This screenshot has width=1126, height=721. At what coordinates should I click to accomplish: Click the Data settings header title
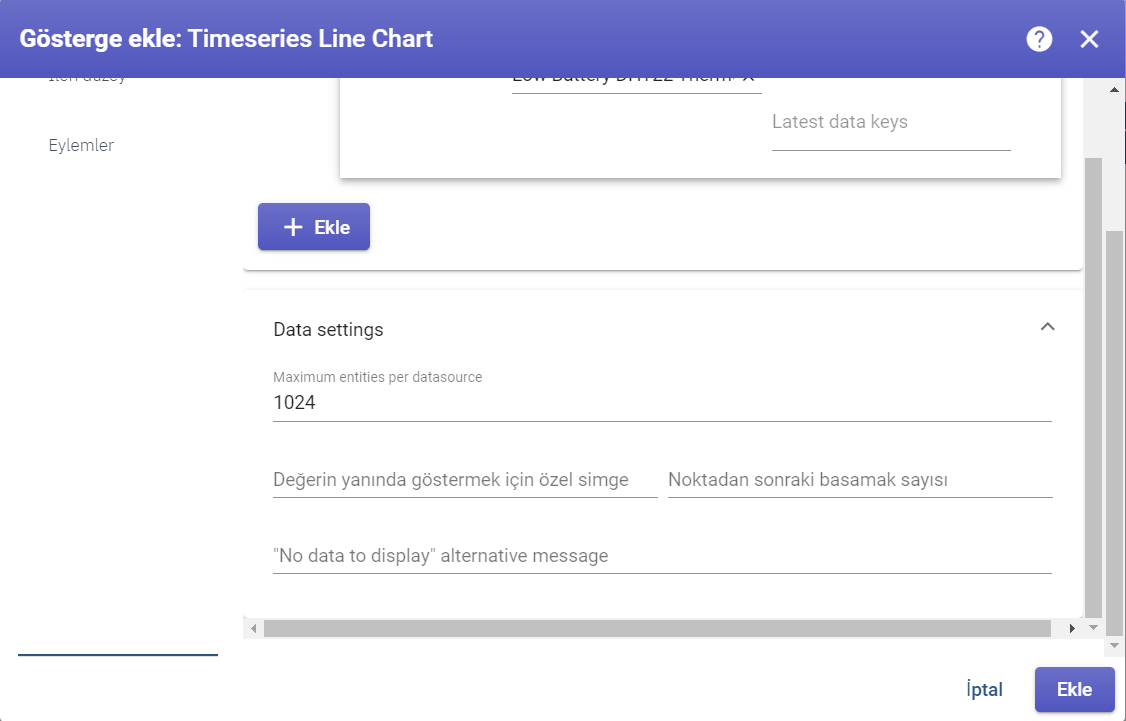pos(328,330)
